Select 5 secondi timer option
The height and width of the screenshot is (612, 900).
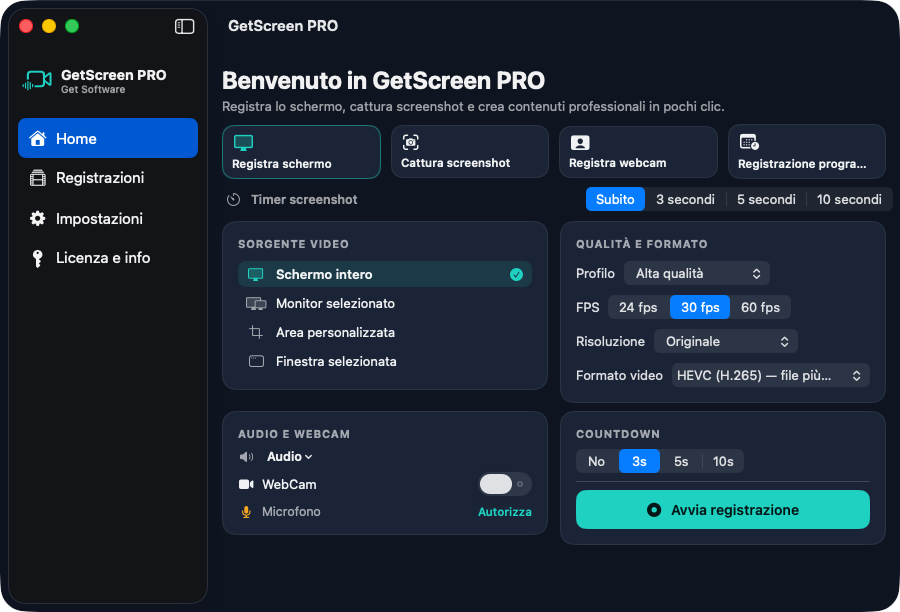coord(766,199)
